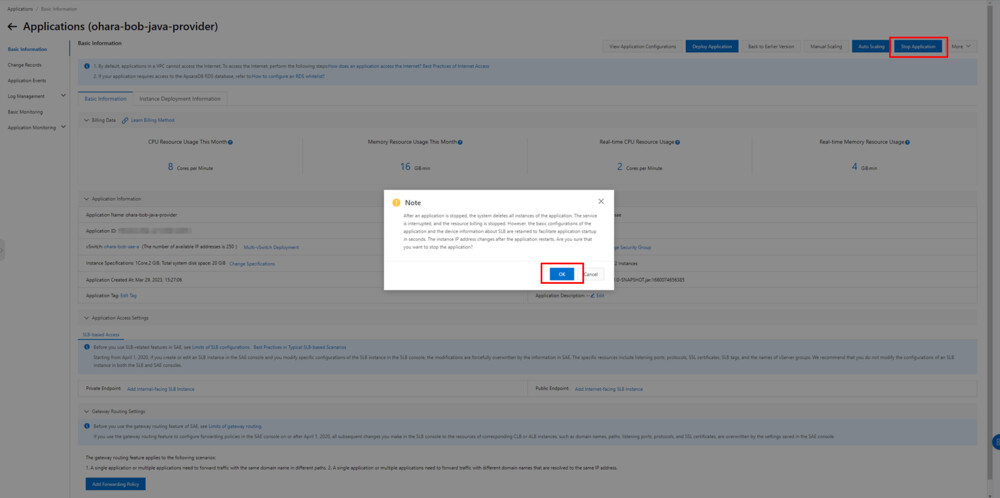Click help icon next to CPU Resource Usage This Month
The height and width of the screenshot is (498, 1000).
(230, 142)
